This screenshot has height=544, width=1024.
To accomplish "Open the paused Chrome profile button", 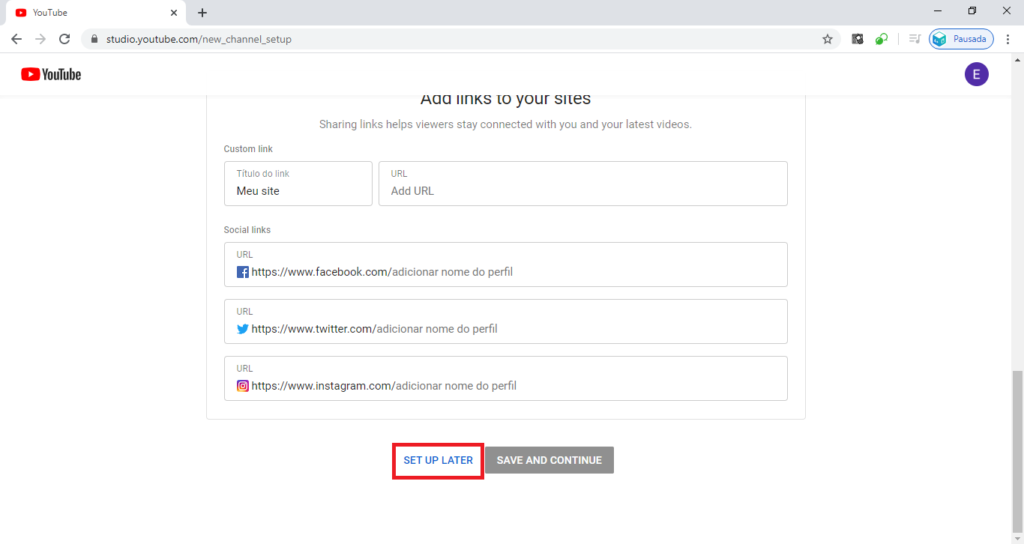I will tap(961, 39).
